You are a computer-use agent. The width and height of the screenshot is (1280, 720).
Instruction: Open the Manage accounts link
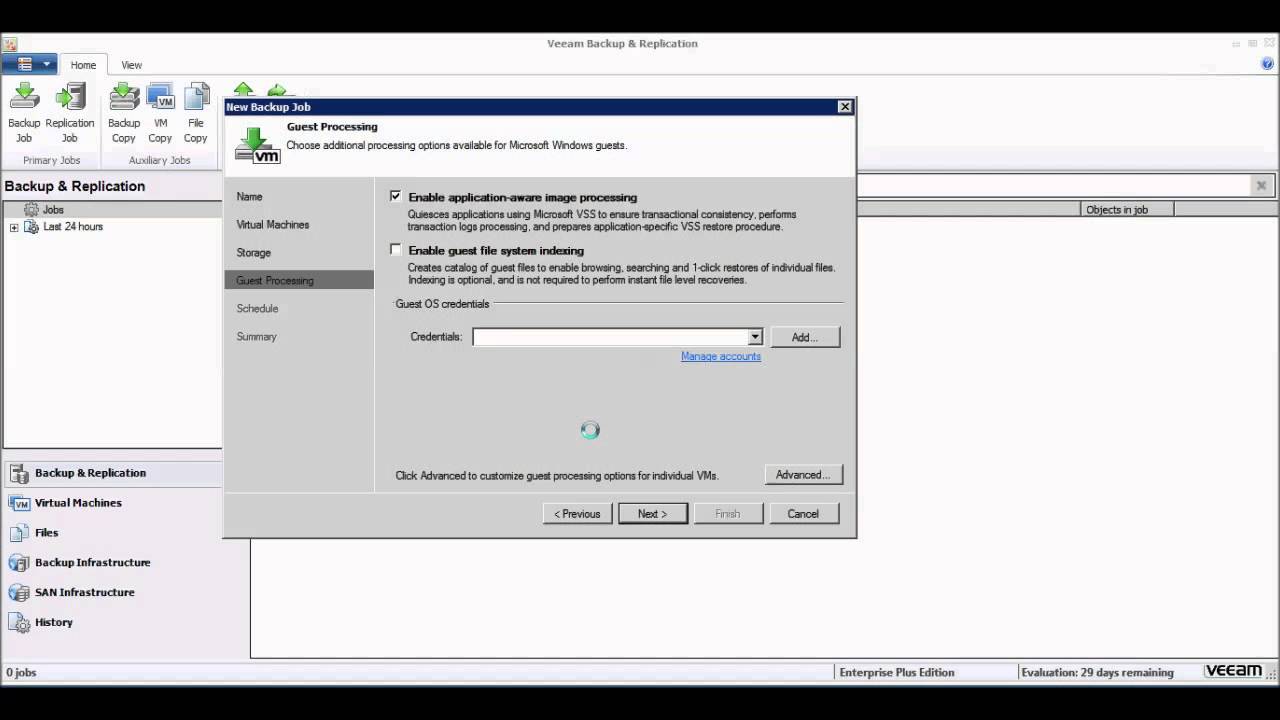[x=721, y=357]
